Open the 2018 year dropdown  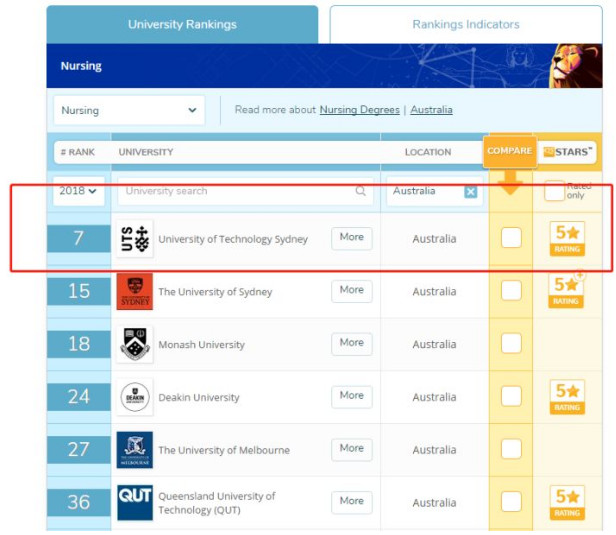(78, 191)
